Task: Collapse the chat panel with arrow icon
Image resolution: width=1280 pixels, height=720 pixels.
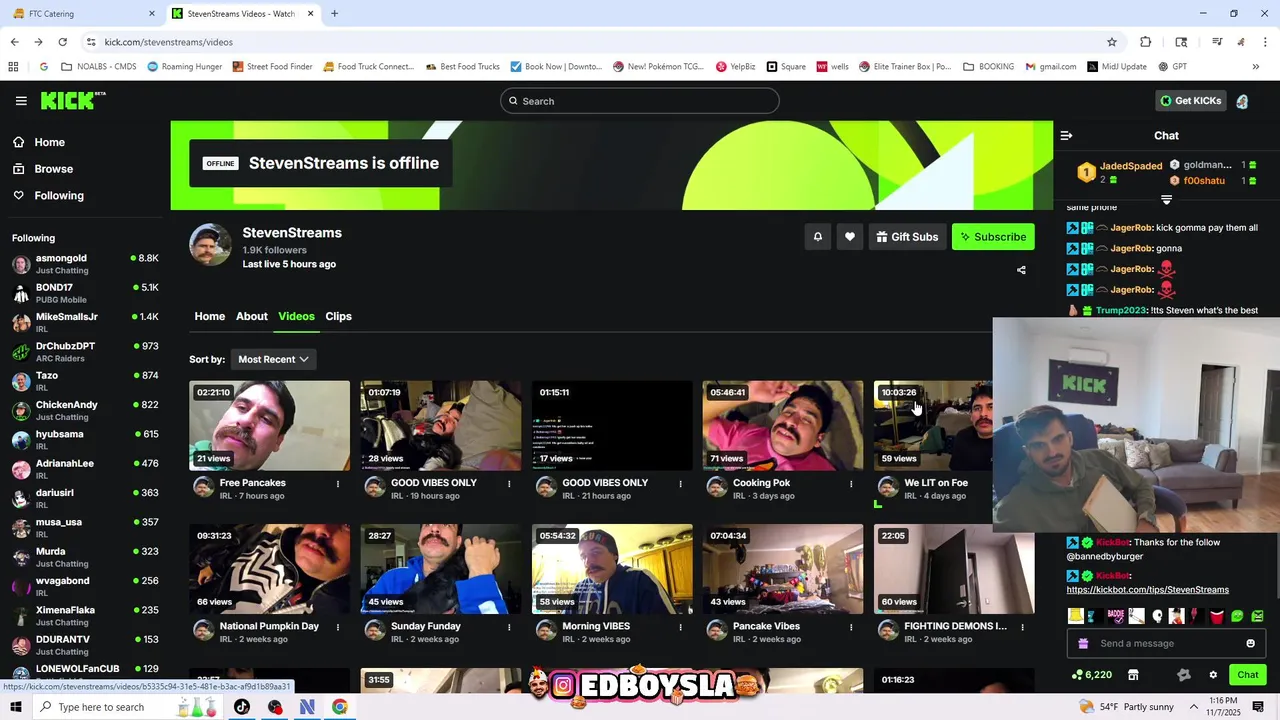Action: pos(1066,136)
